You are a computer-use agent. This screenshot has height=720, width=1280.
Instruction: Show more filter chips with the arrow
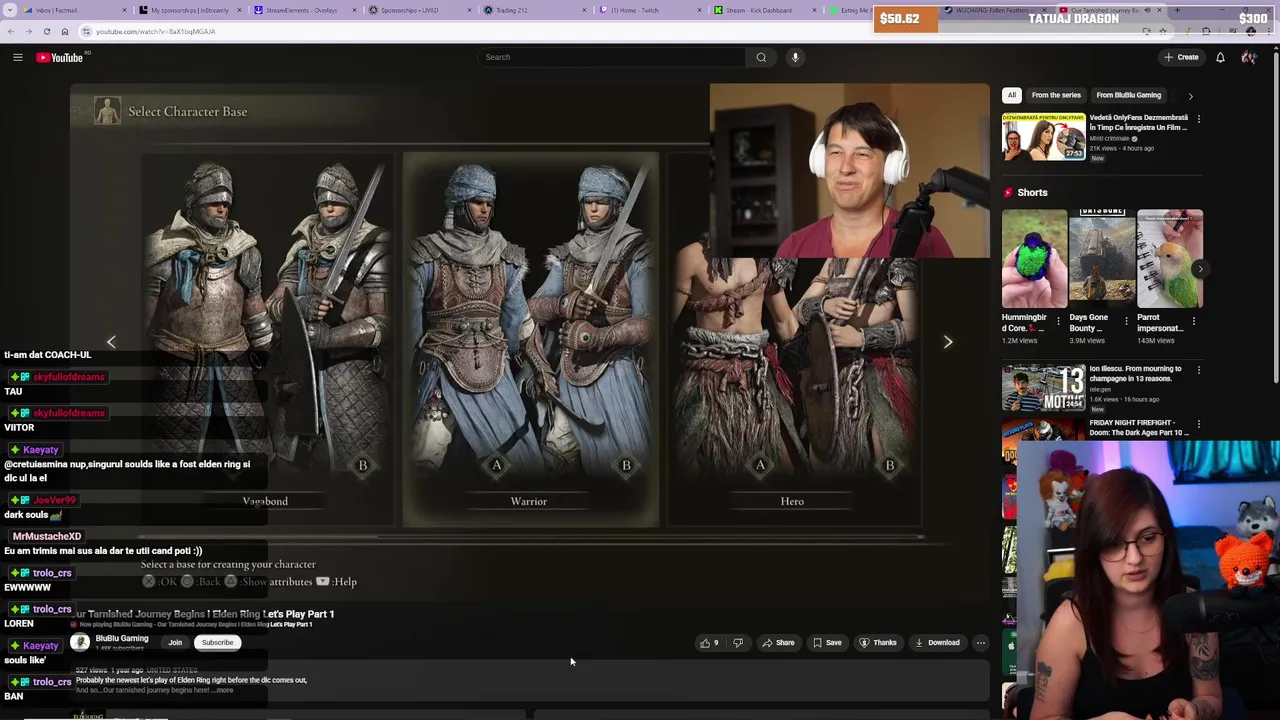point(1190,96)
